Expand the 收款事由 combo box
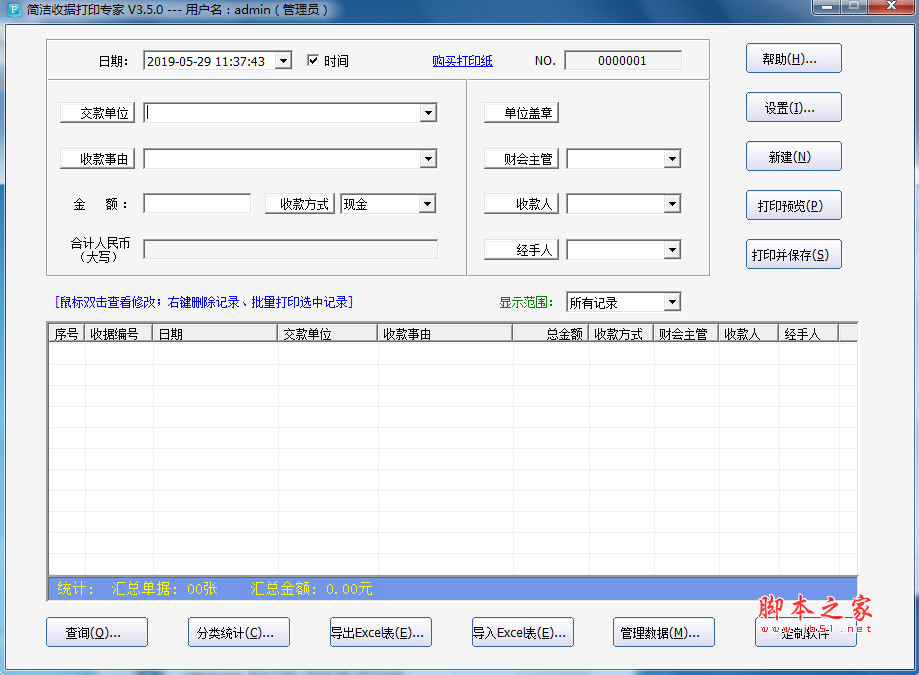Screen dimensions: 919x675 (x=428, y=159)
